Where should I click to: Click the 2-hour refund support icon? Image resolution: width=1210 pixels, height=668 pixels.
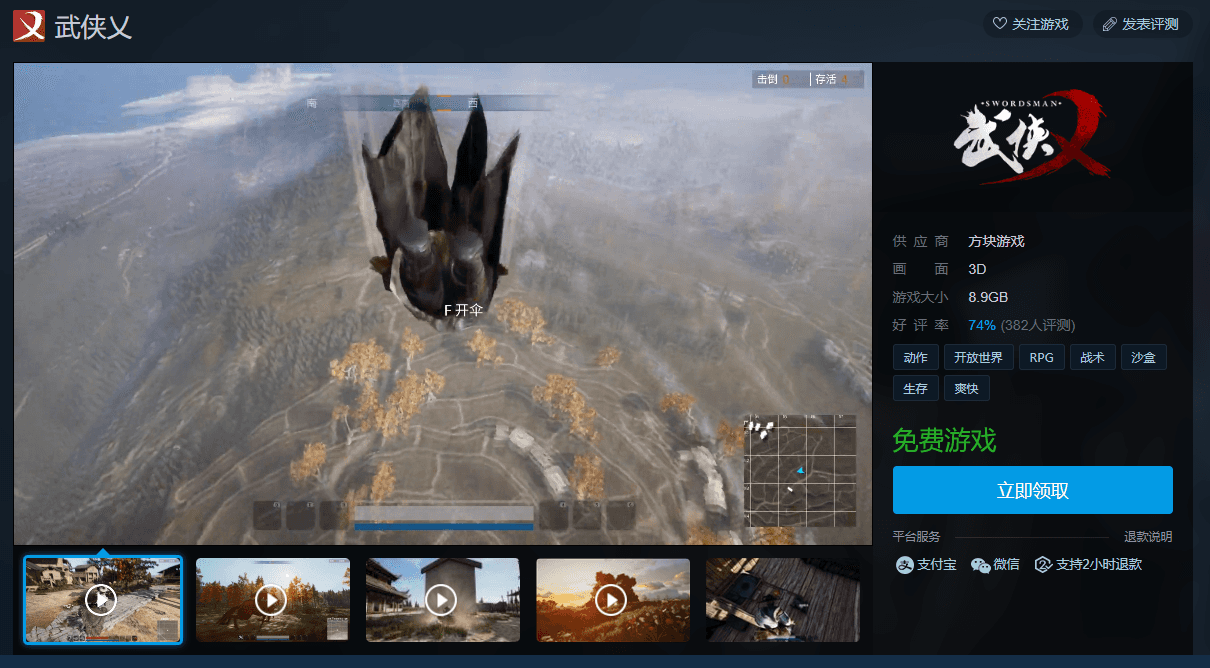coord(1043,565)
